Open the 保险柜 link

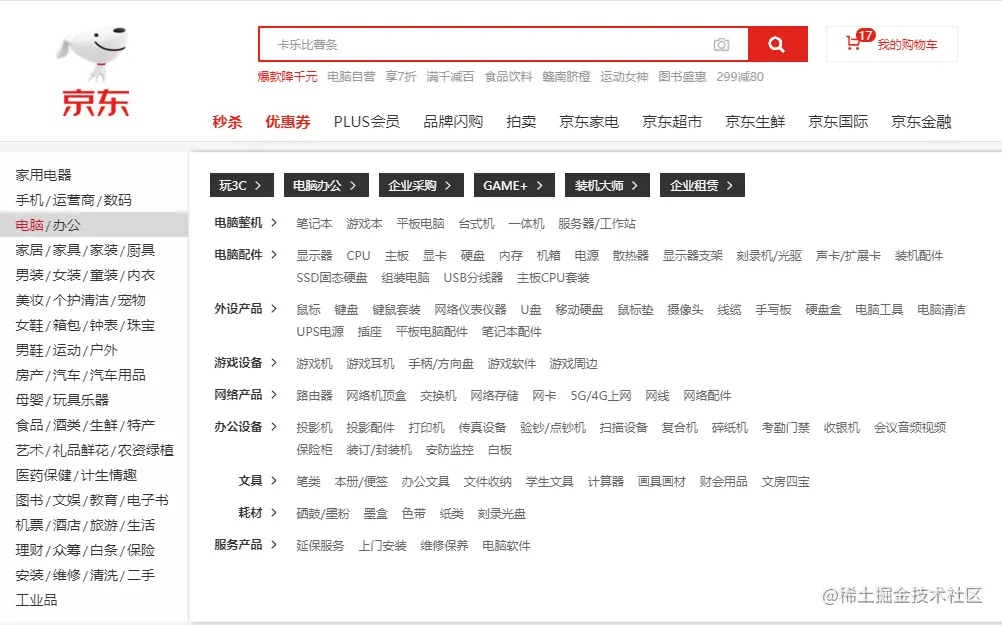coord(314,450)
